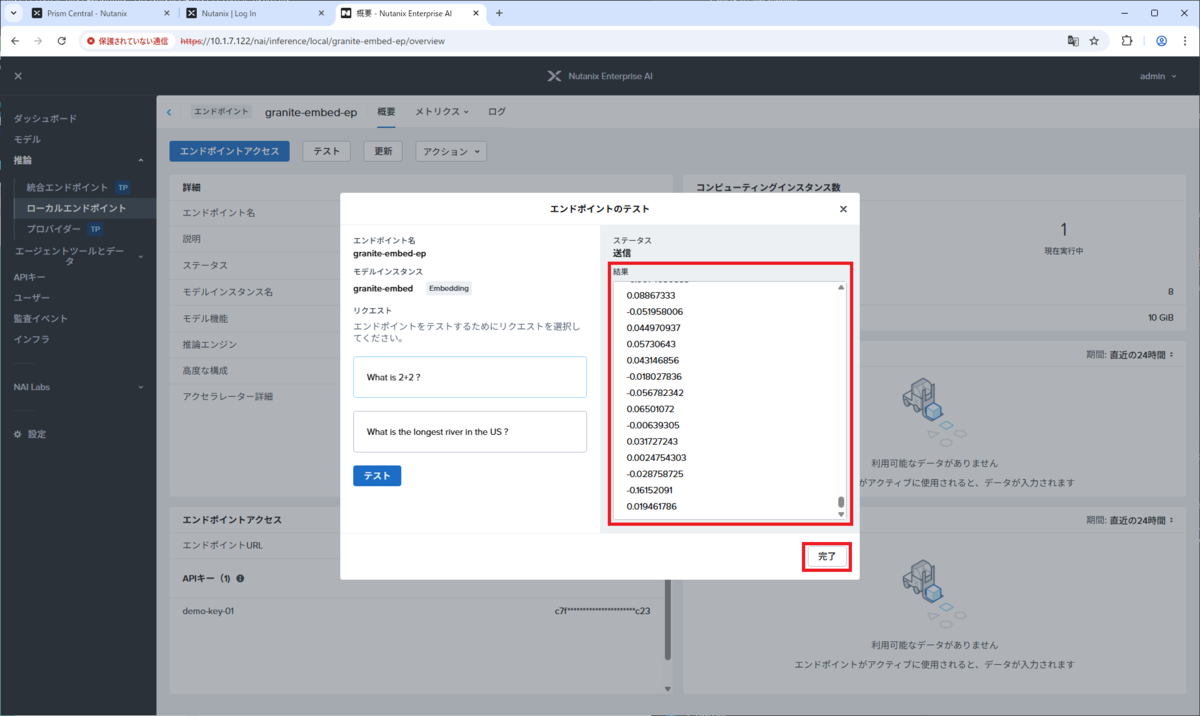Click the Embedding tag next to granite-embed

449,288
